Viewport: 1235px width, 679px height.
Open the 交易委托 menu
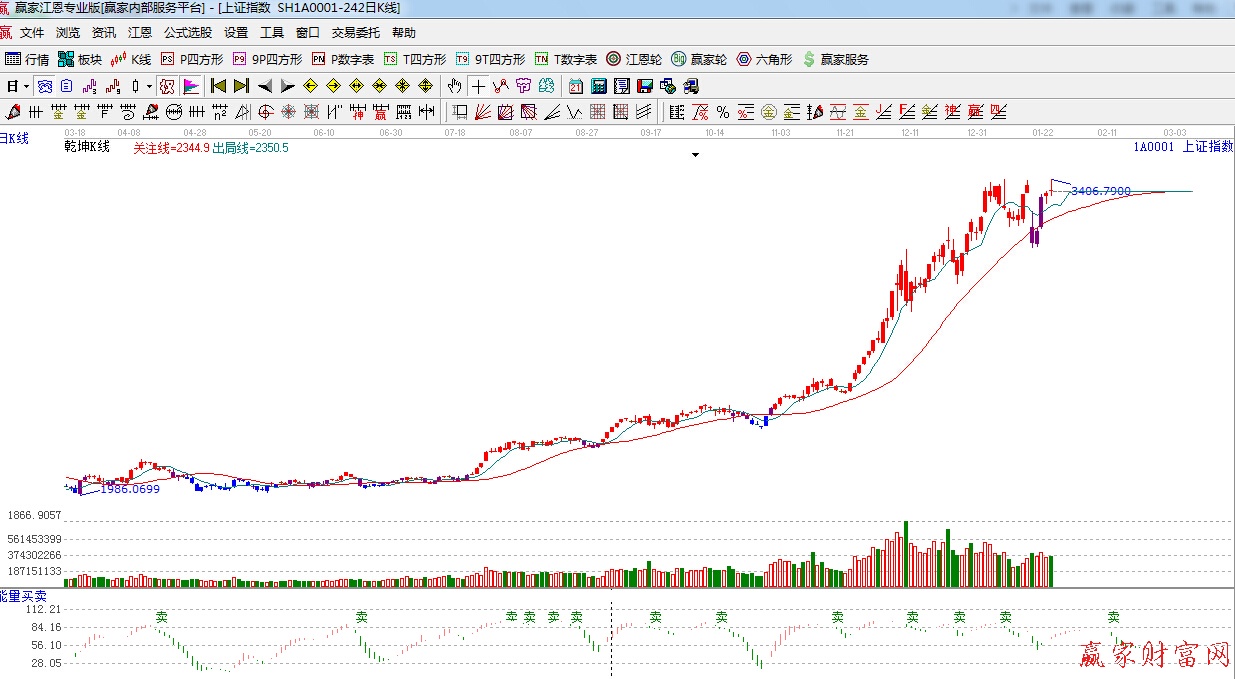pyautogui.click(x=356, y=33)
